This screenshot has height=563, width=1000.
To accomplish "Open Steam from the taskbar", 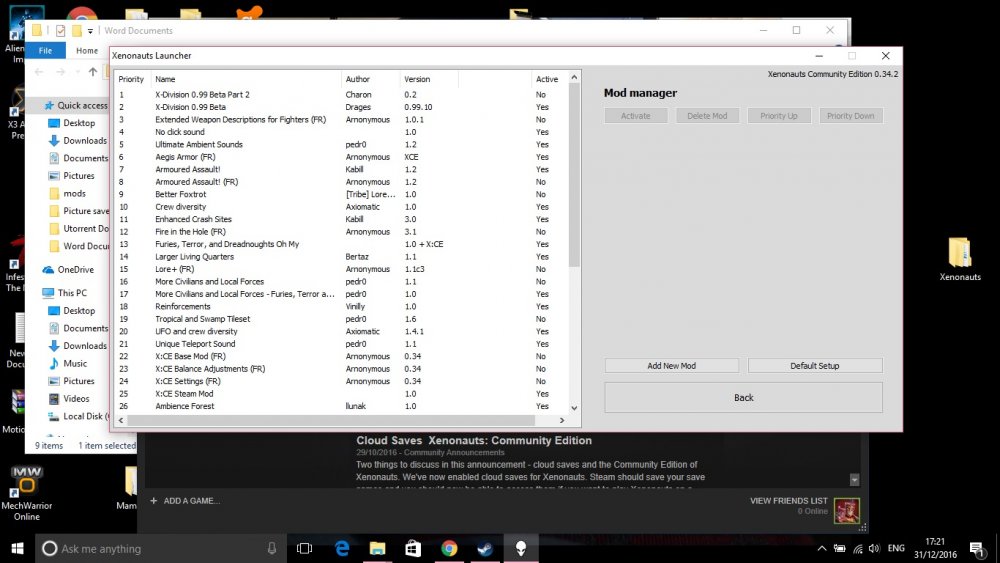I will coord(485,548).
